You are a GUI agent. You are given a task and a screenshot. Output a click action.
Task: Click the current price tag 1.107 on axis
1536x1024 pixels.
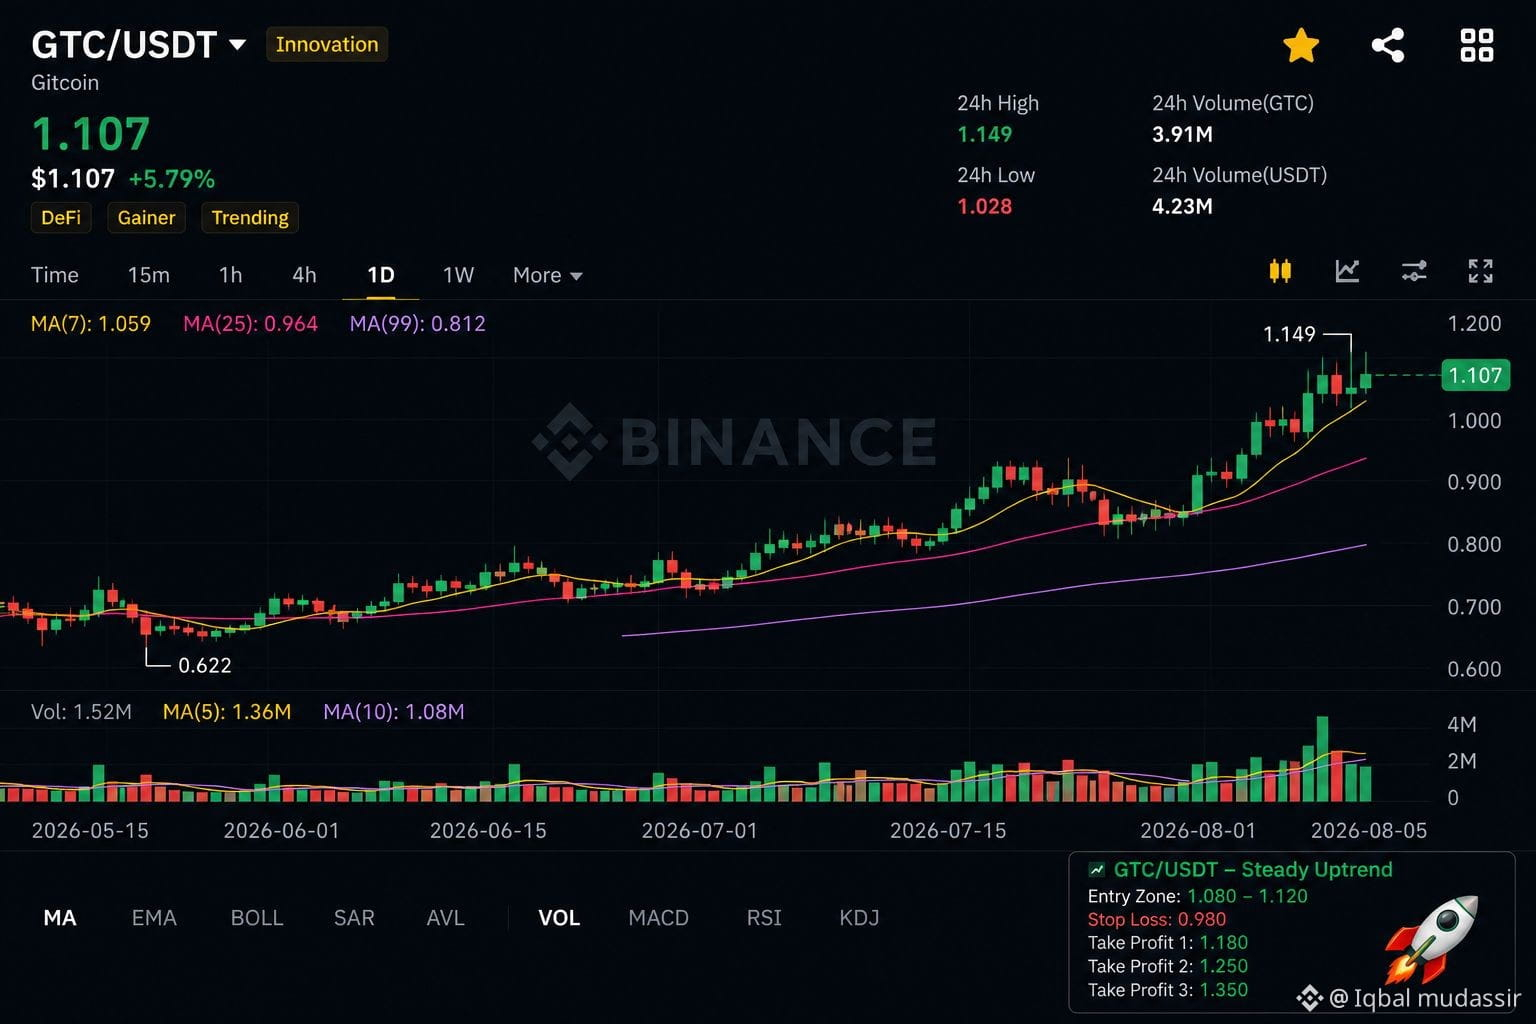pyautogui.click(x=1475, y=375)
